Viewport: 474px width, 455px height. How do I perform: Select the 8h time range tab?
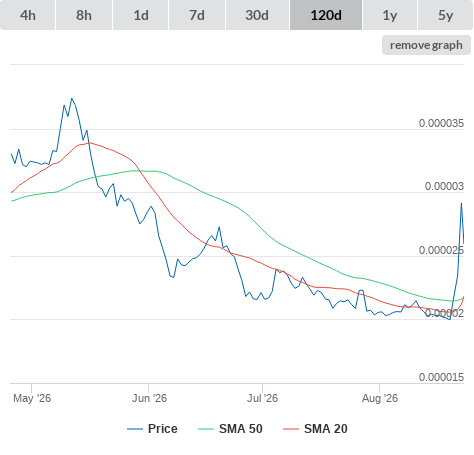click(84, 15)
